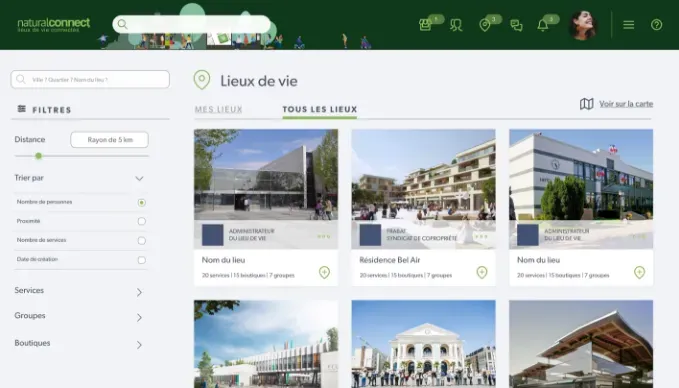
Task: Click the plus icon on Résidence Bel Air card
Action: coord(482,272)
